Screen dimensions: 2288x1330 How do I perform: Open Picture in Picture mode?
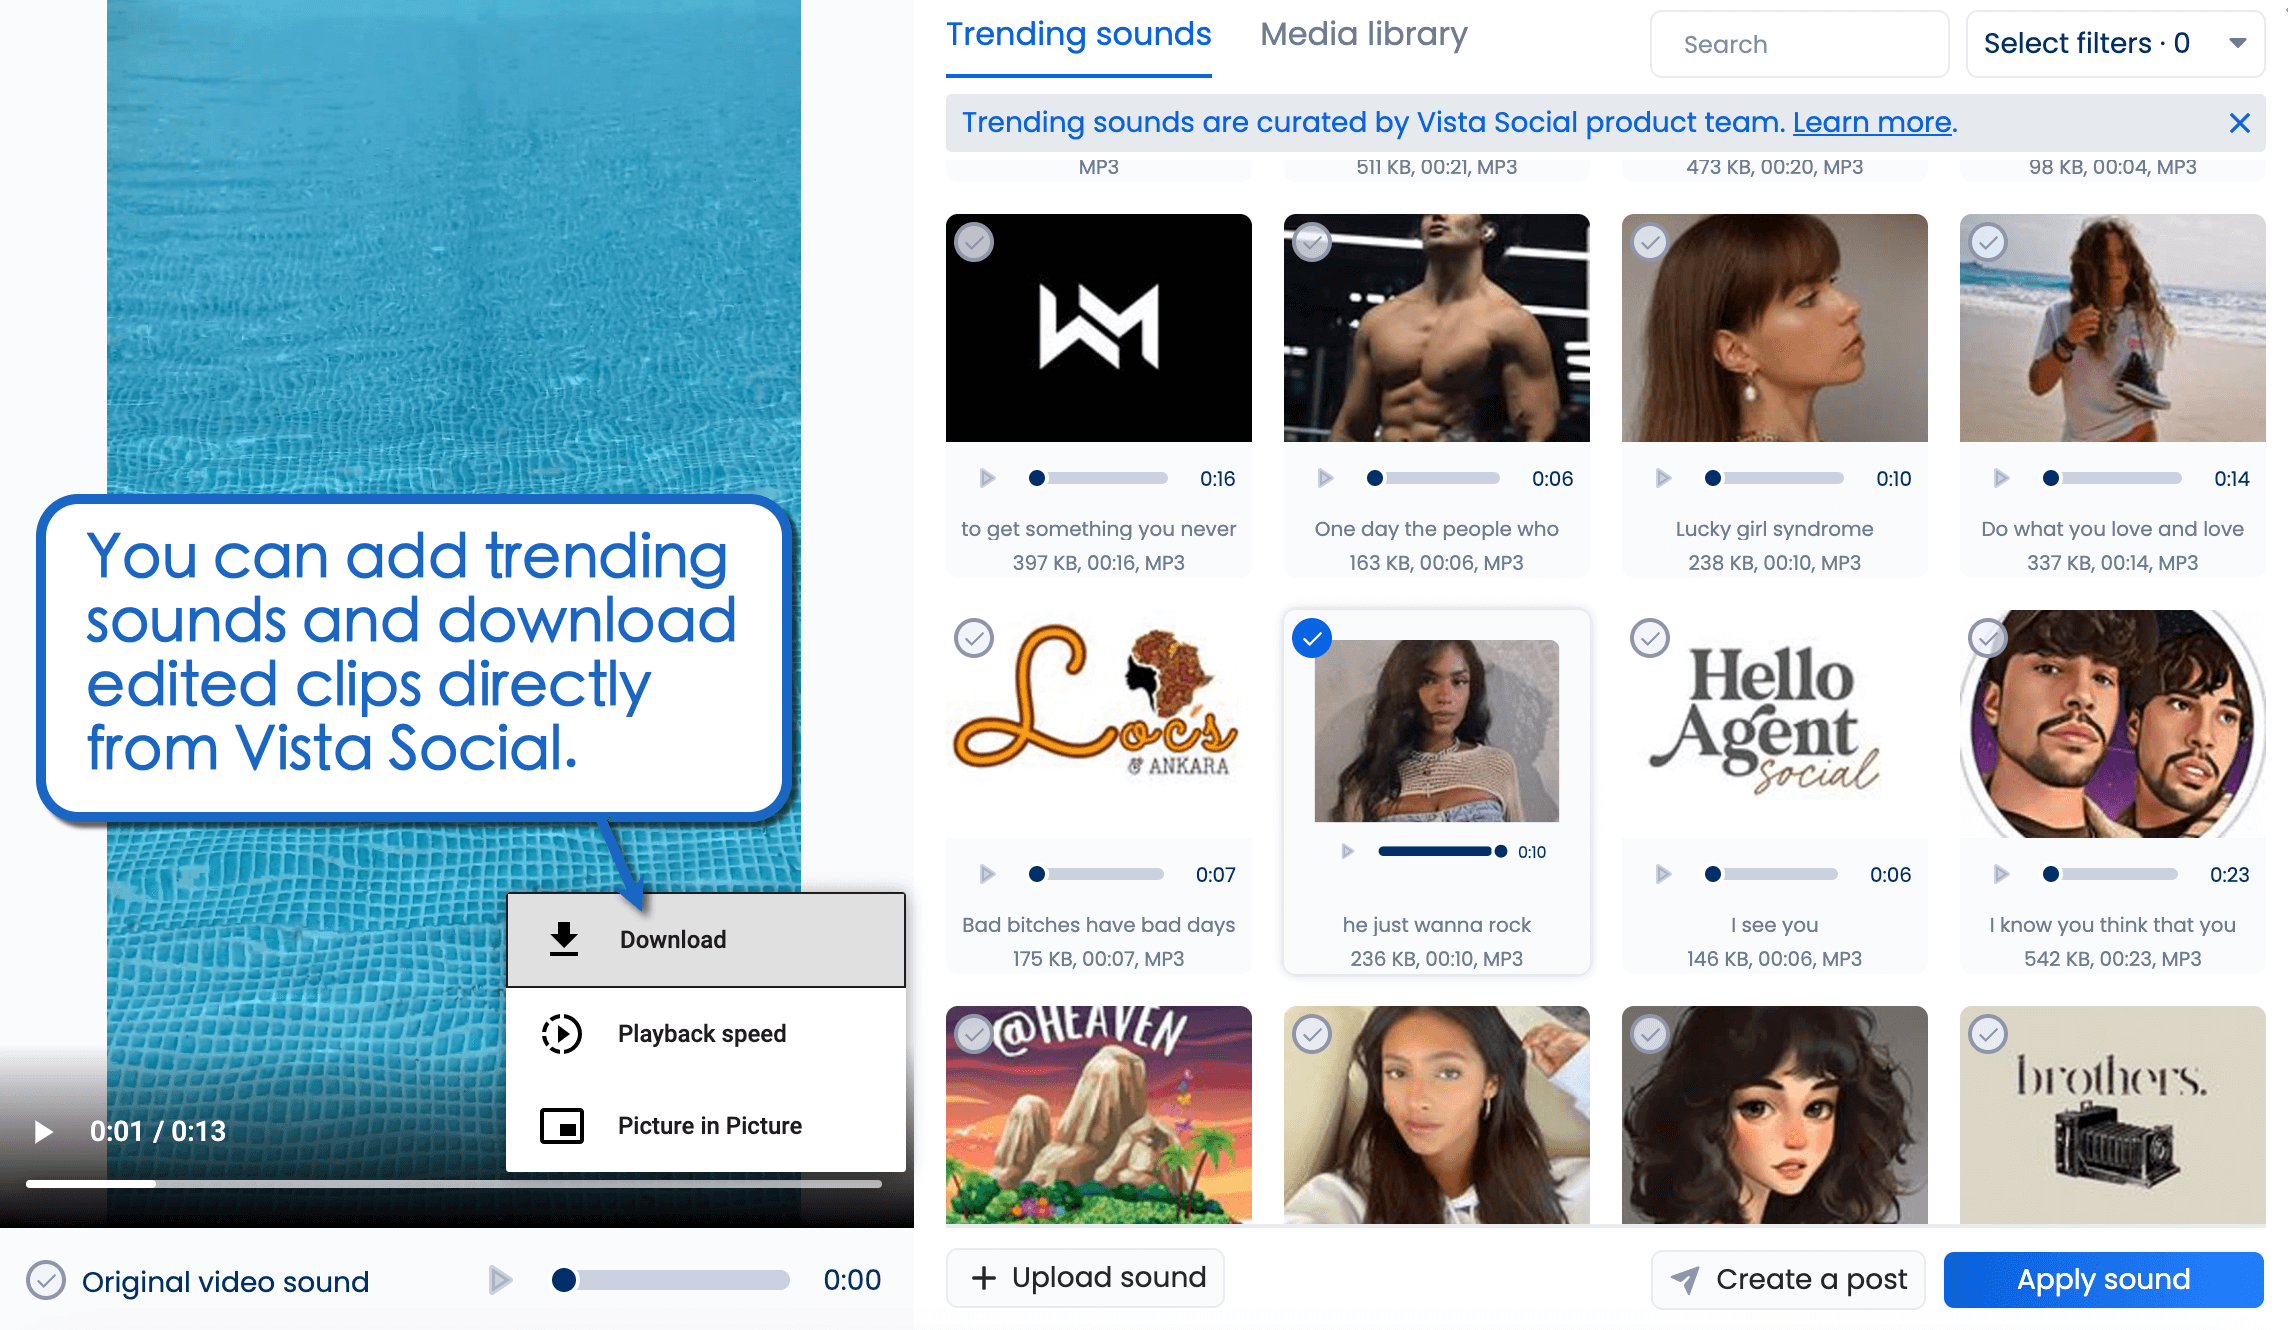709,1125
